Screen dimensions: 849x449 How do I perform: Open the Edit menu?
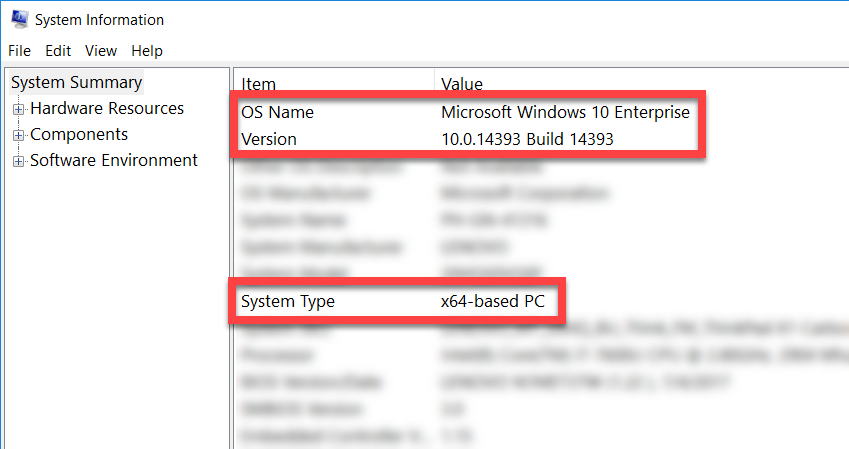(58, 51)
